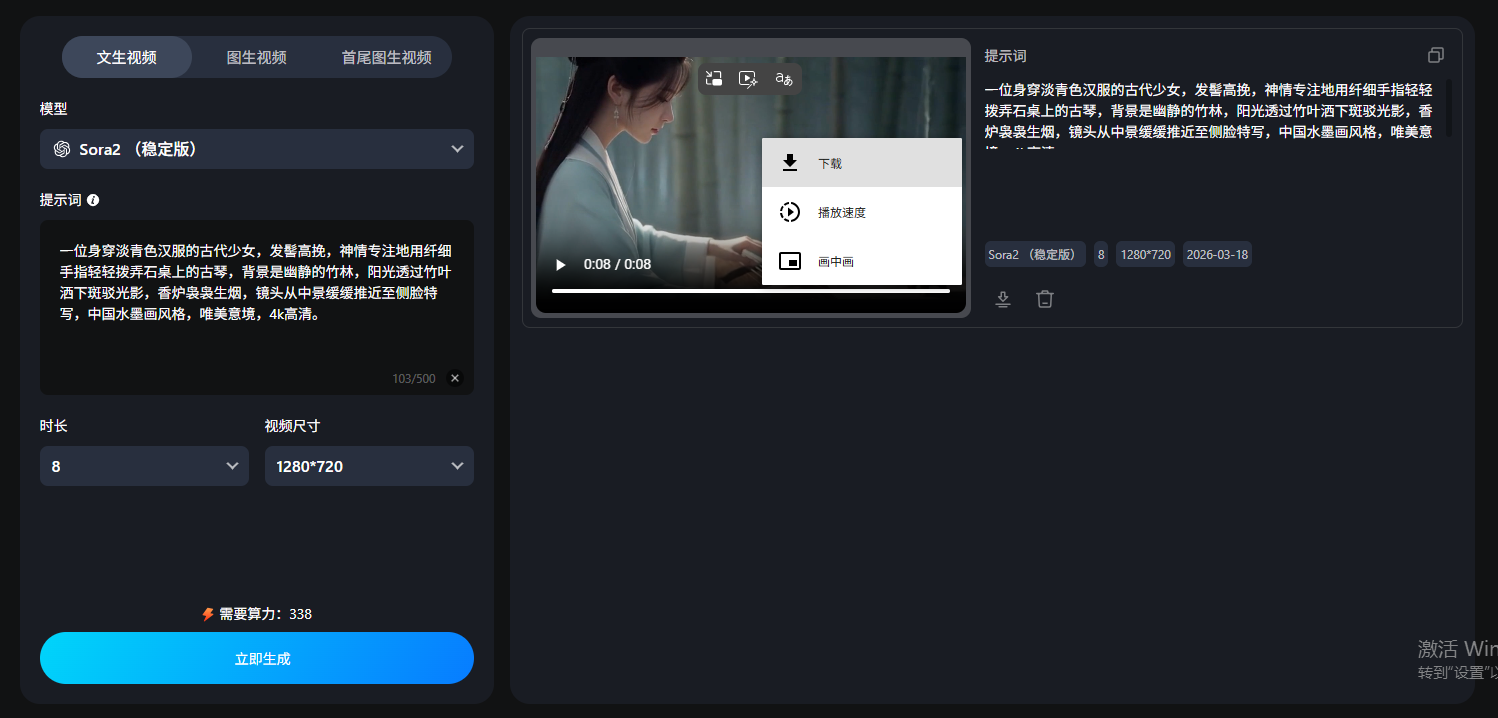
Task: Play the generated video
Action: click(561, 265)
